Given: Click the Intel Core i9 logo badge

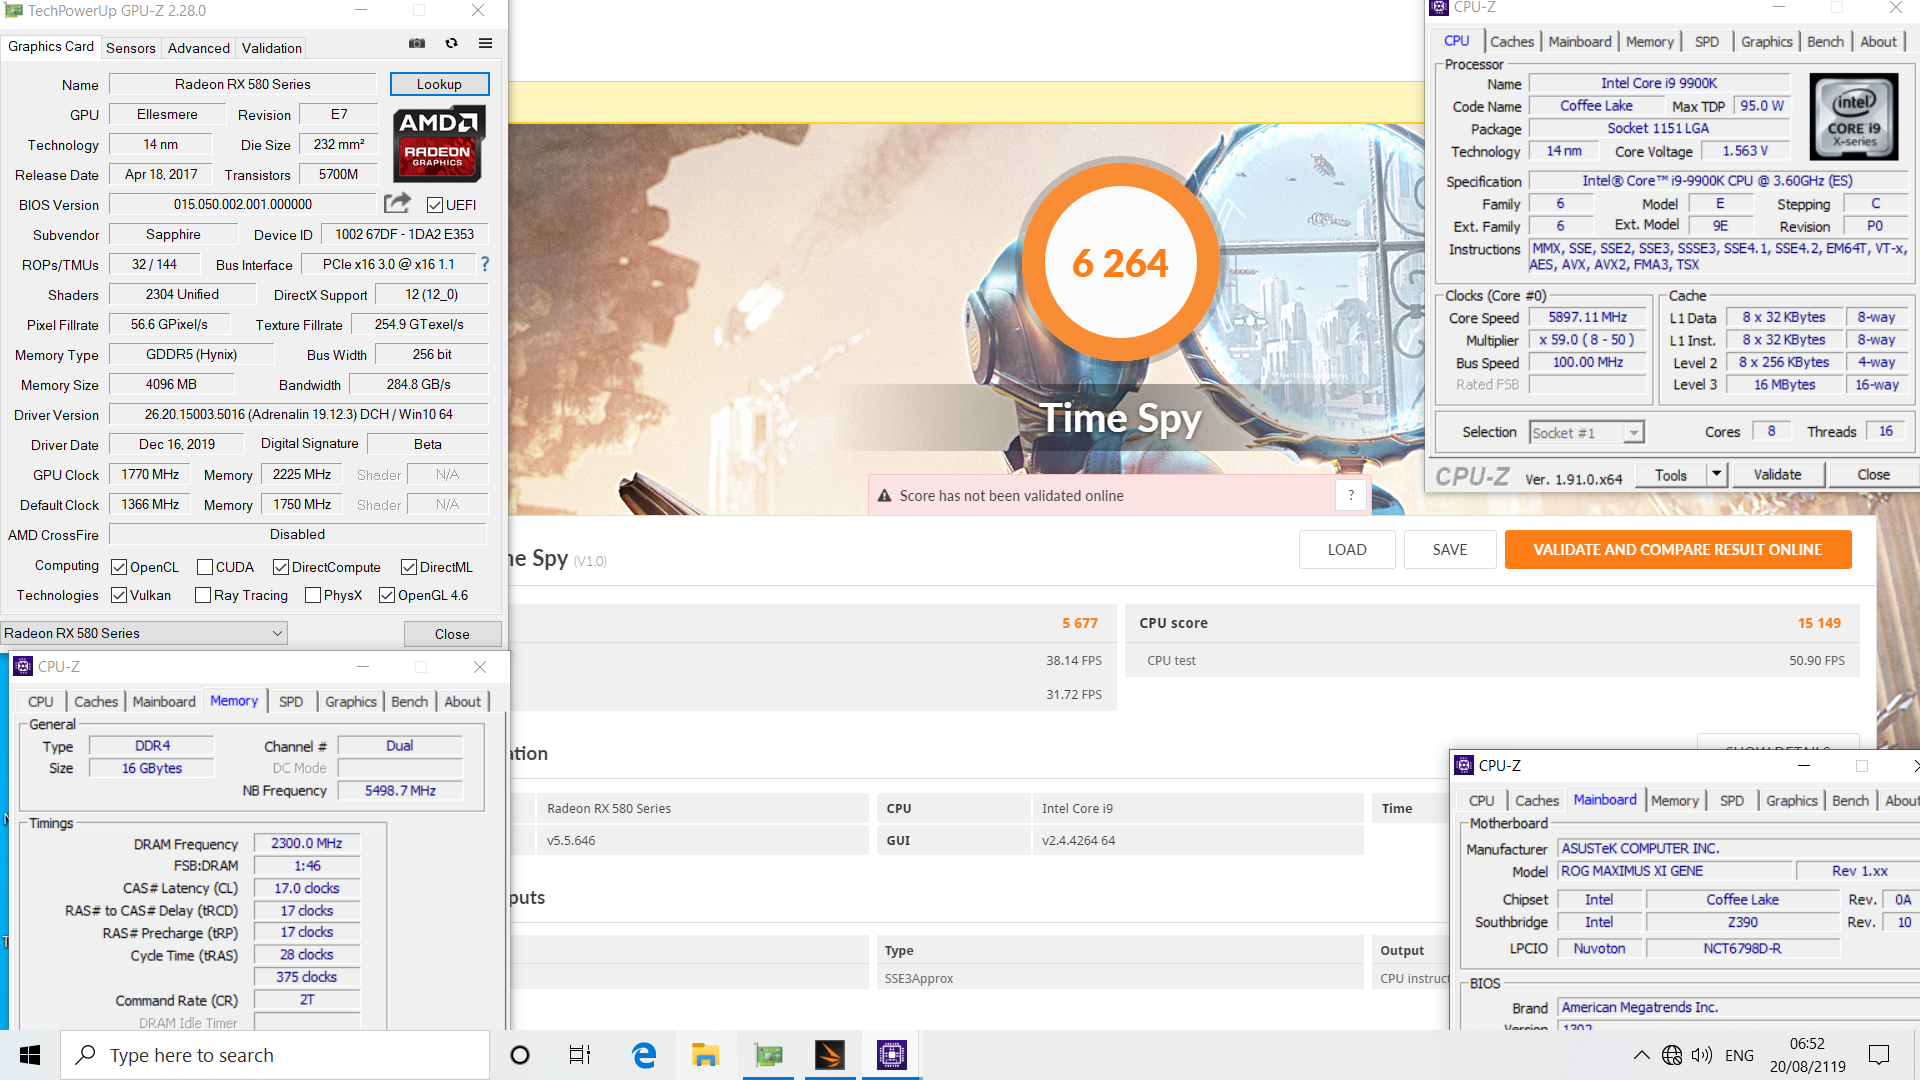Looking at the screenshot, I should click(1854, 117).
